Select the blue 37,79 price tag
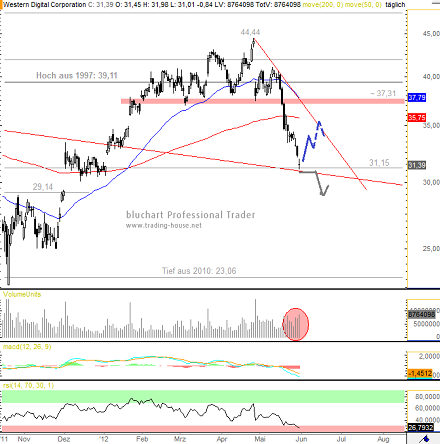Image resolution: width=440 pixels, height=444 pixels. pyautogui.click(x=417, y=98)
